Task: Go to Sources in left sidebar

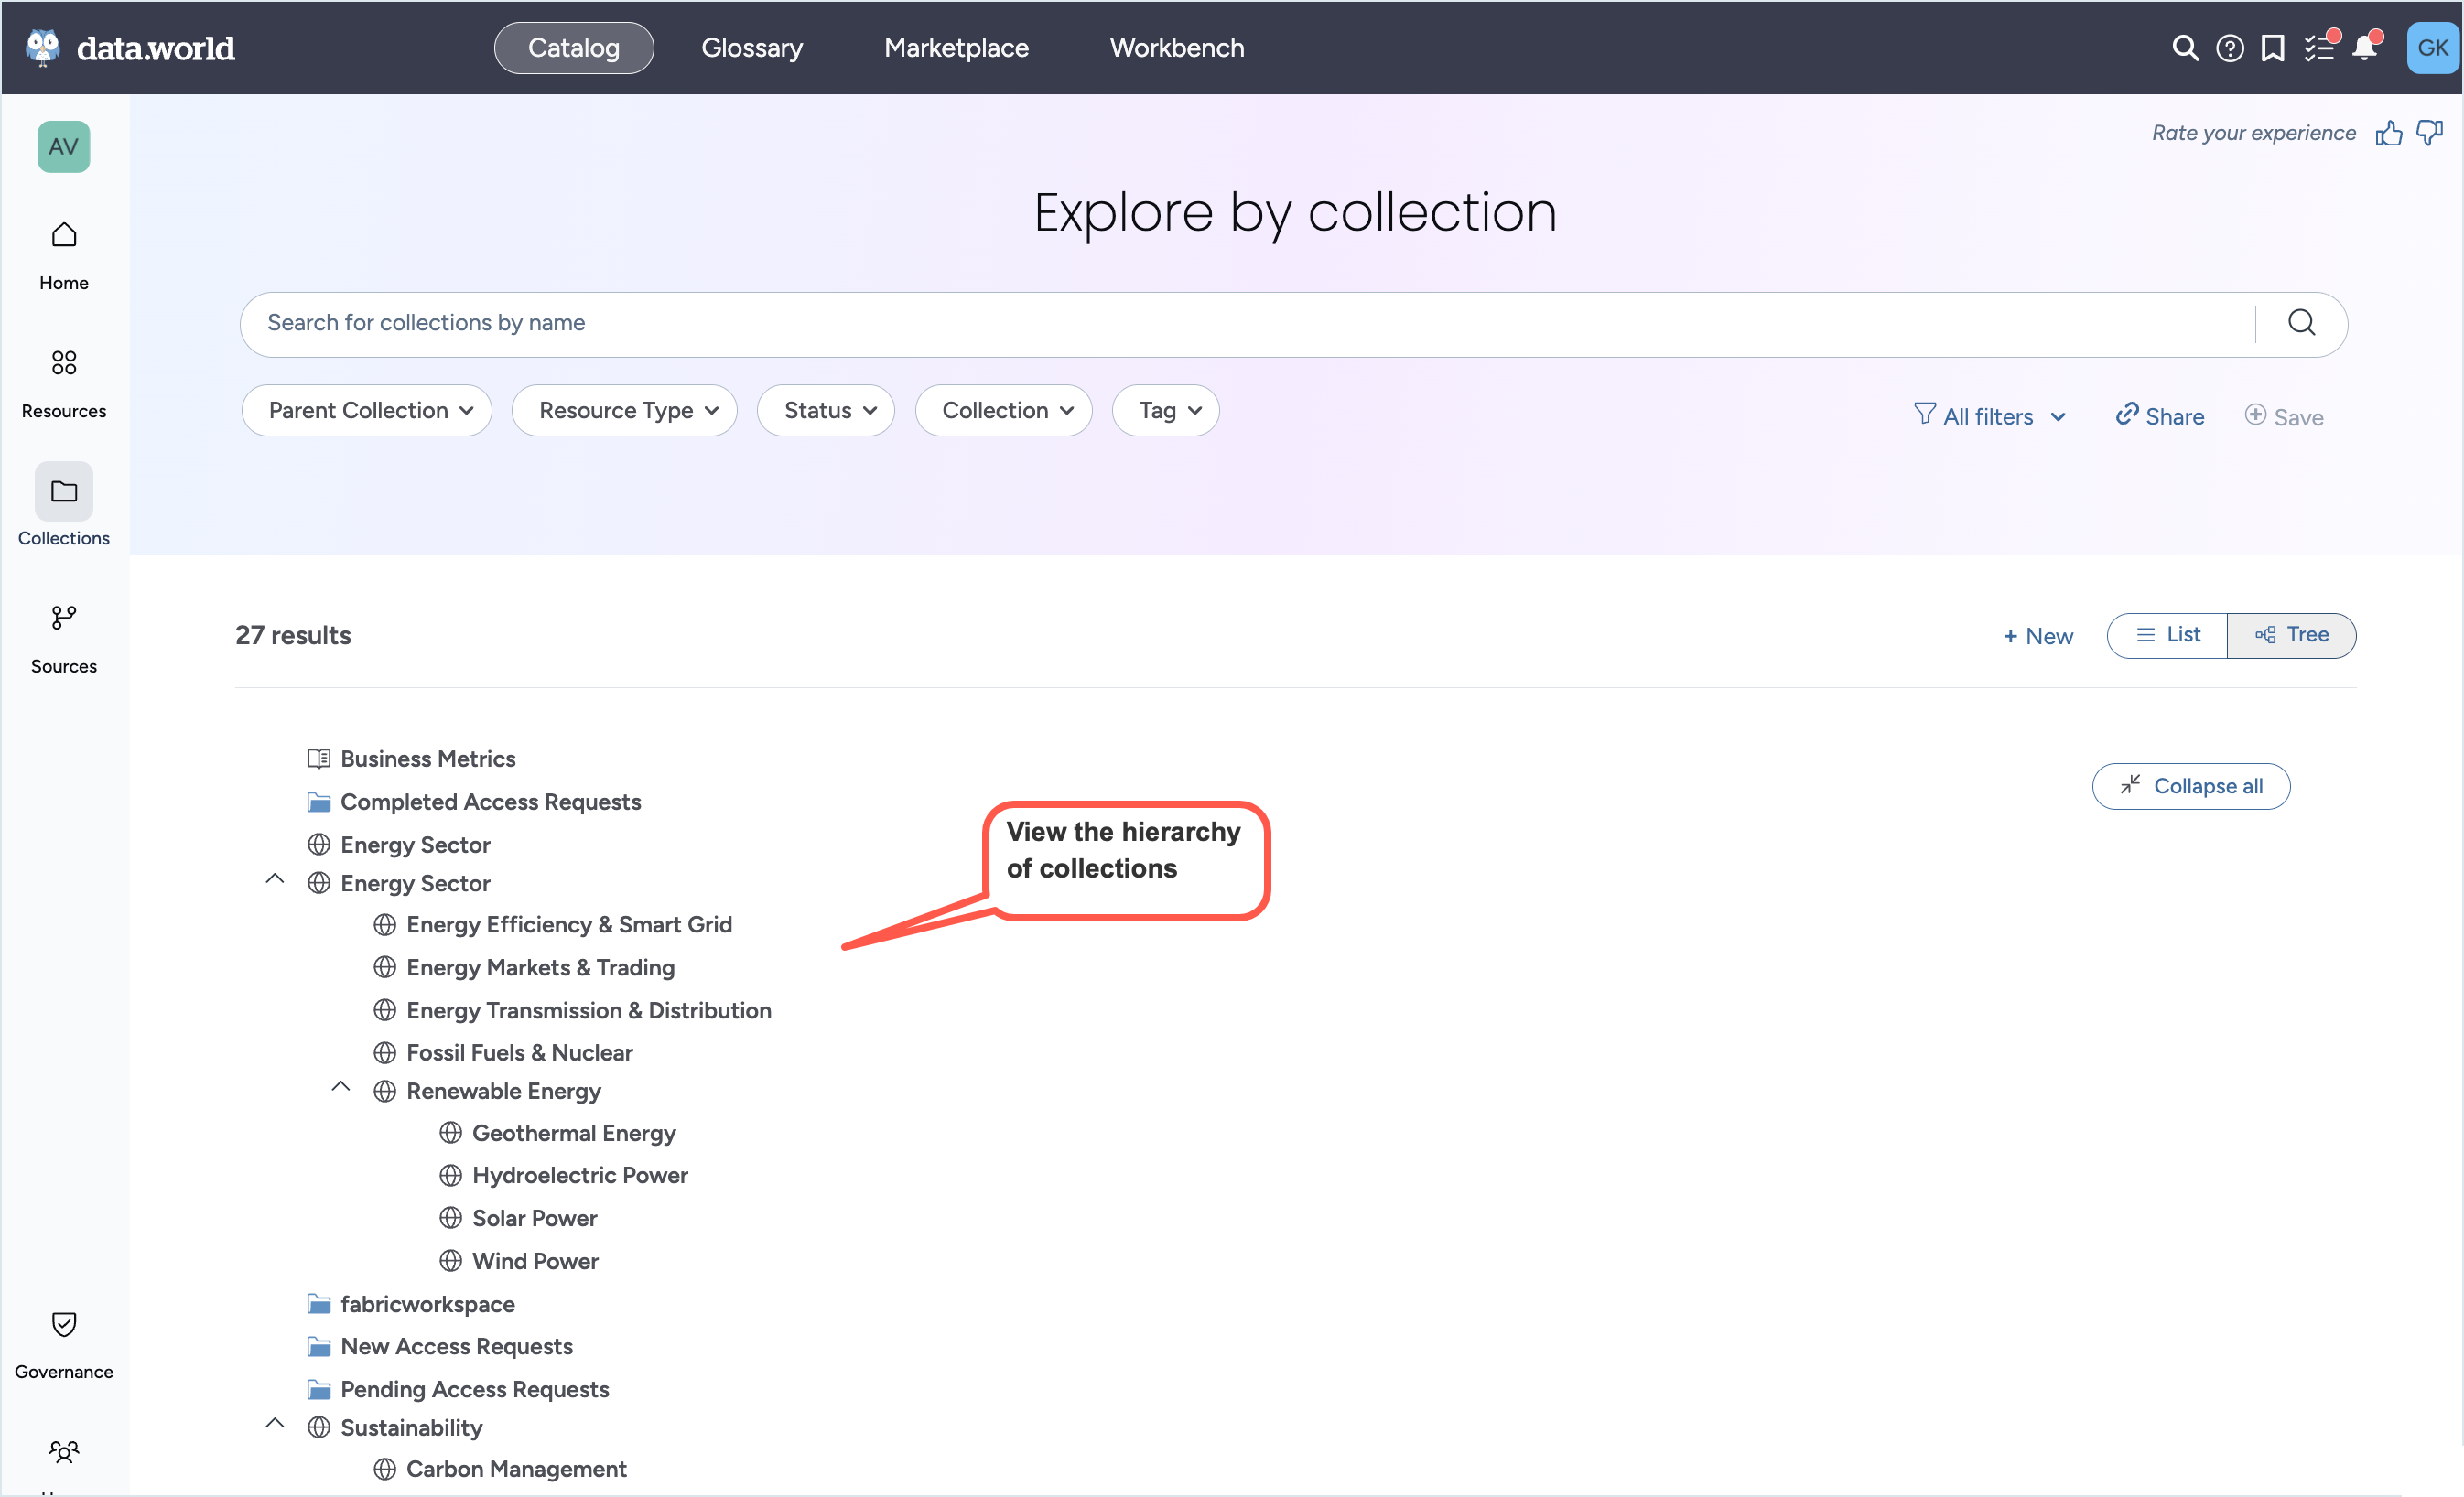Action: click(63, 638)
